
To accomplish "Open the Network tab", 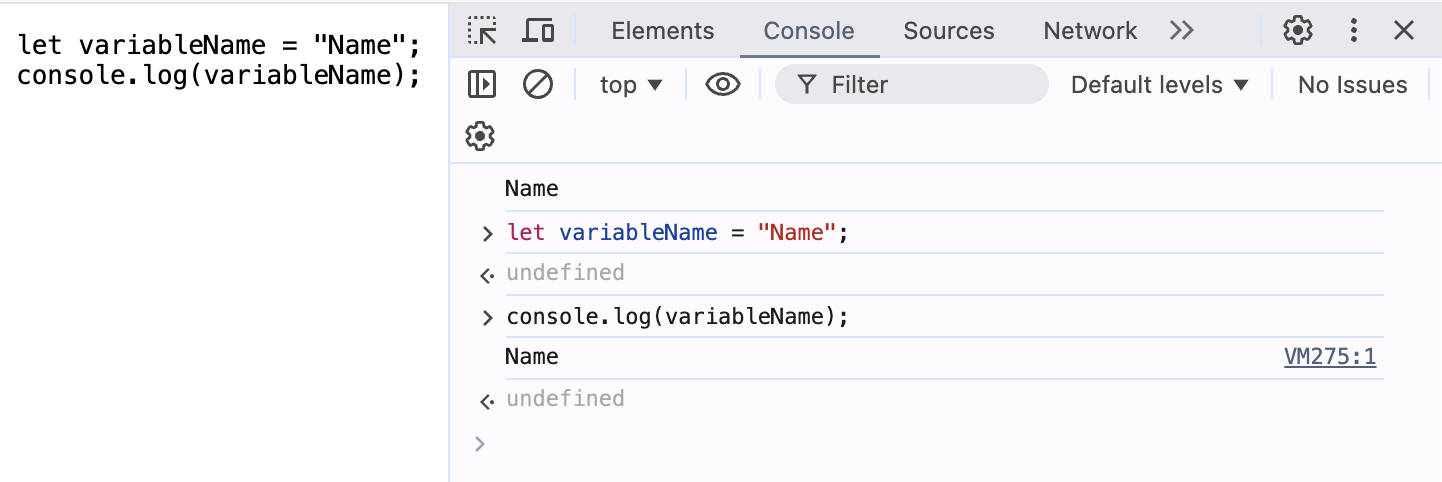I will click(x=1090, y=31).
